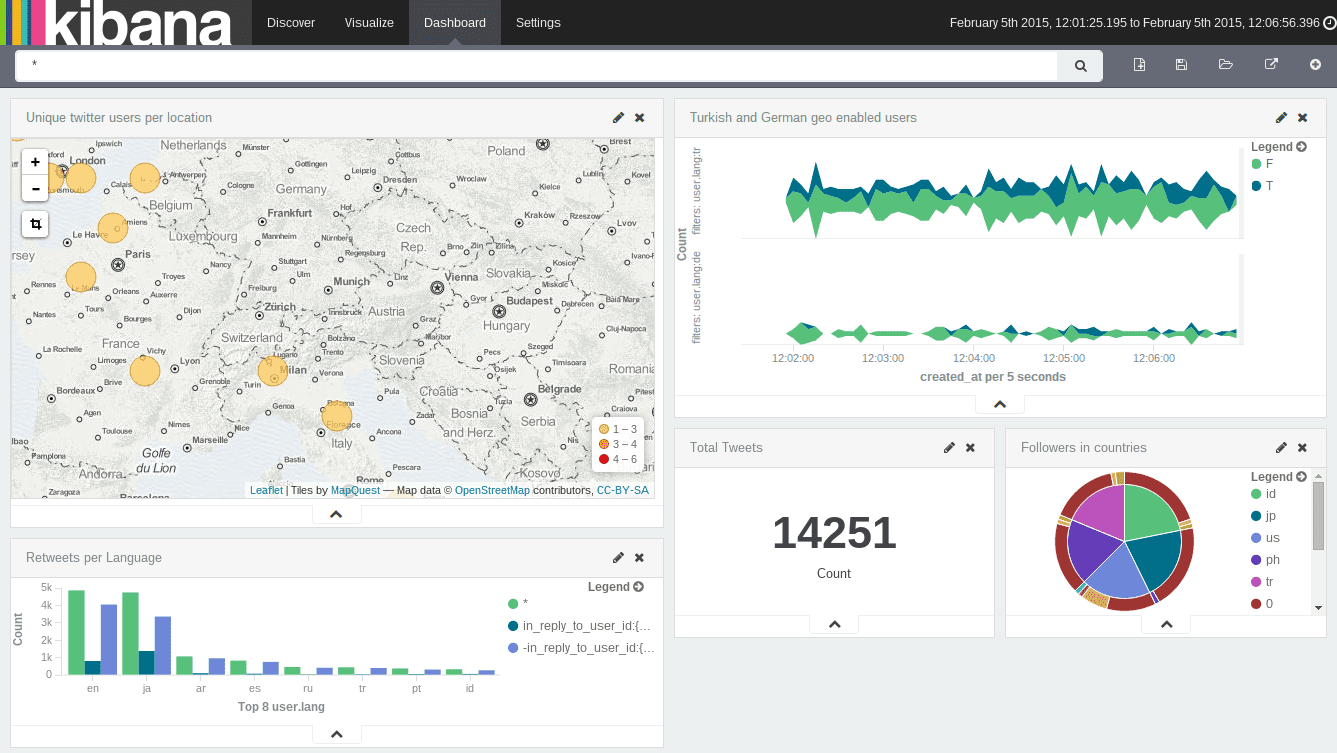Open the load dashboard folder icon
1337x753 pixels.
point(1226,64)
